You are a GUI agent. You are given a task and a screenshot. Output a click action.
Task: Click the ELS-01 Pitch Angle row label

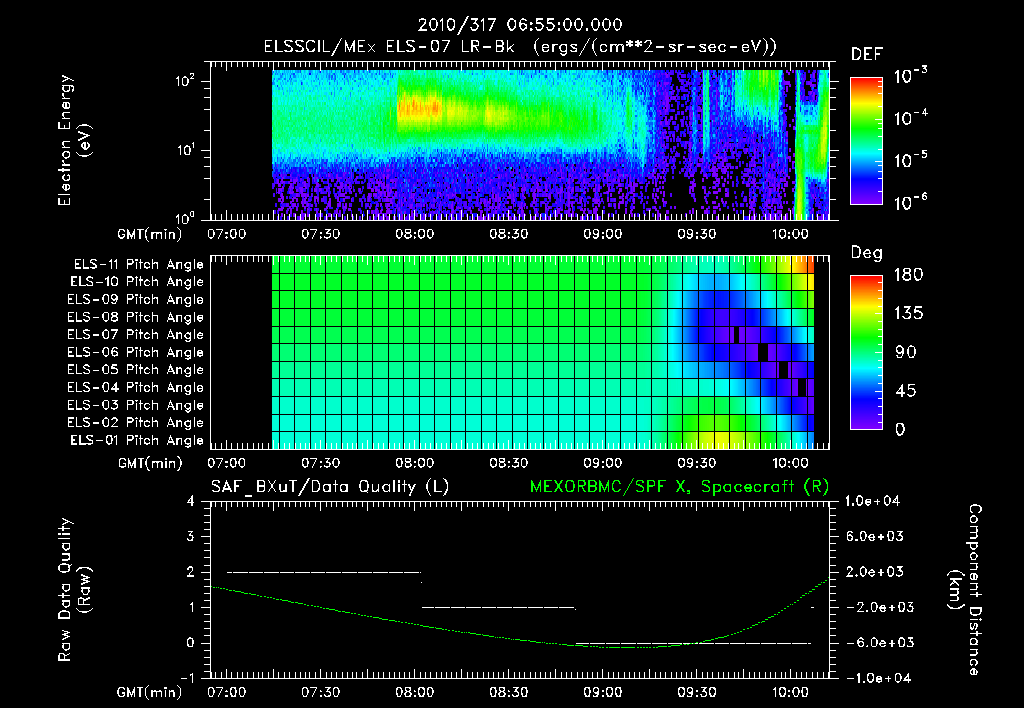click(137, 440)
